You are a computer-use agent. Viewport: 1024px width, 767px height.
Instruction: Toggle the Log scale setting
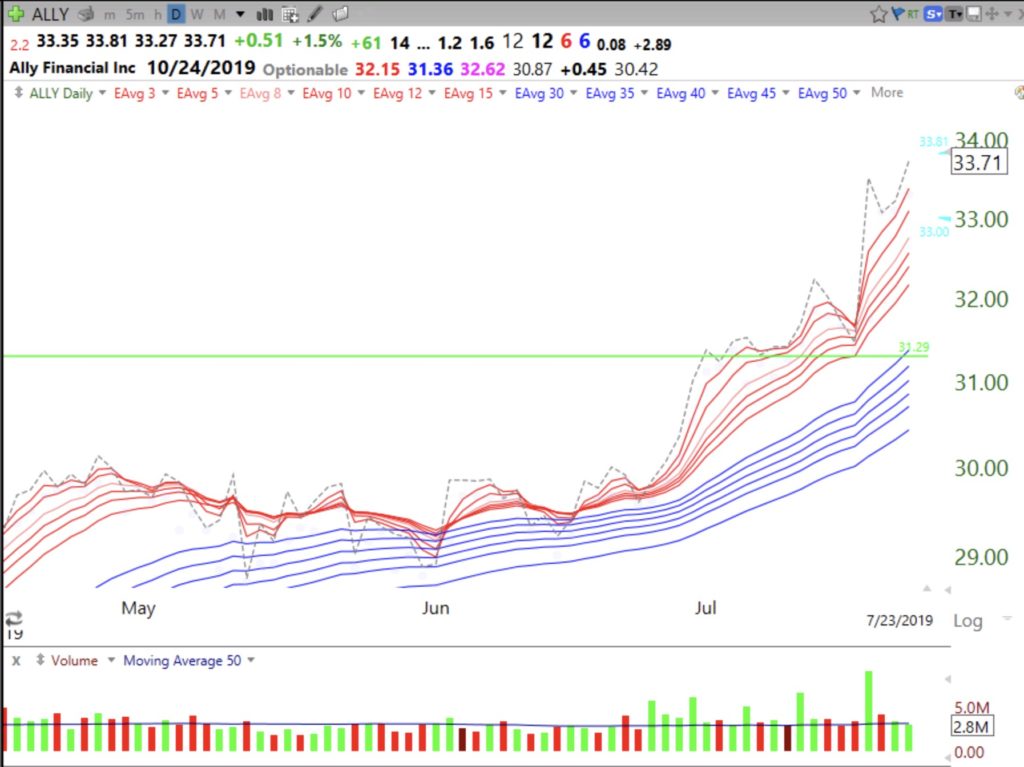point(967,621)
